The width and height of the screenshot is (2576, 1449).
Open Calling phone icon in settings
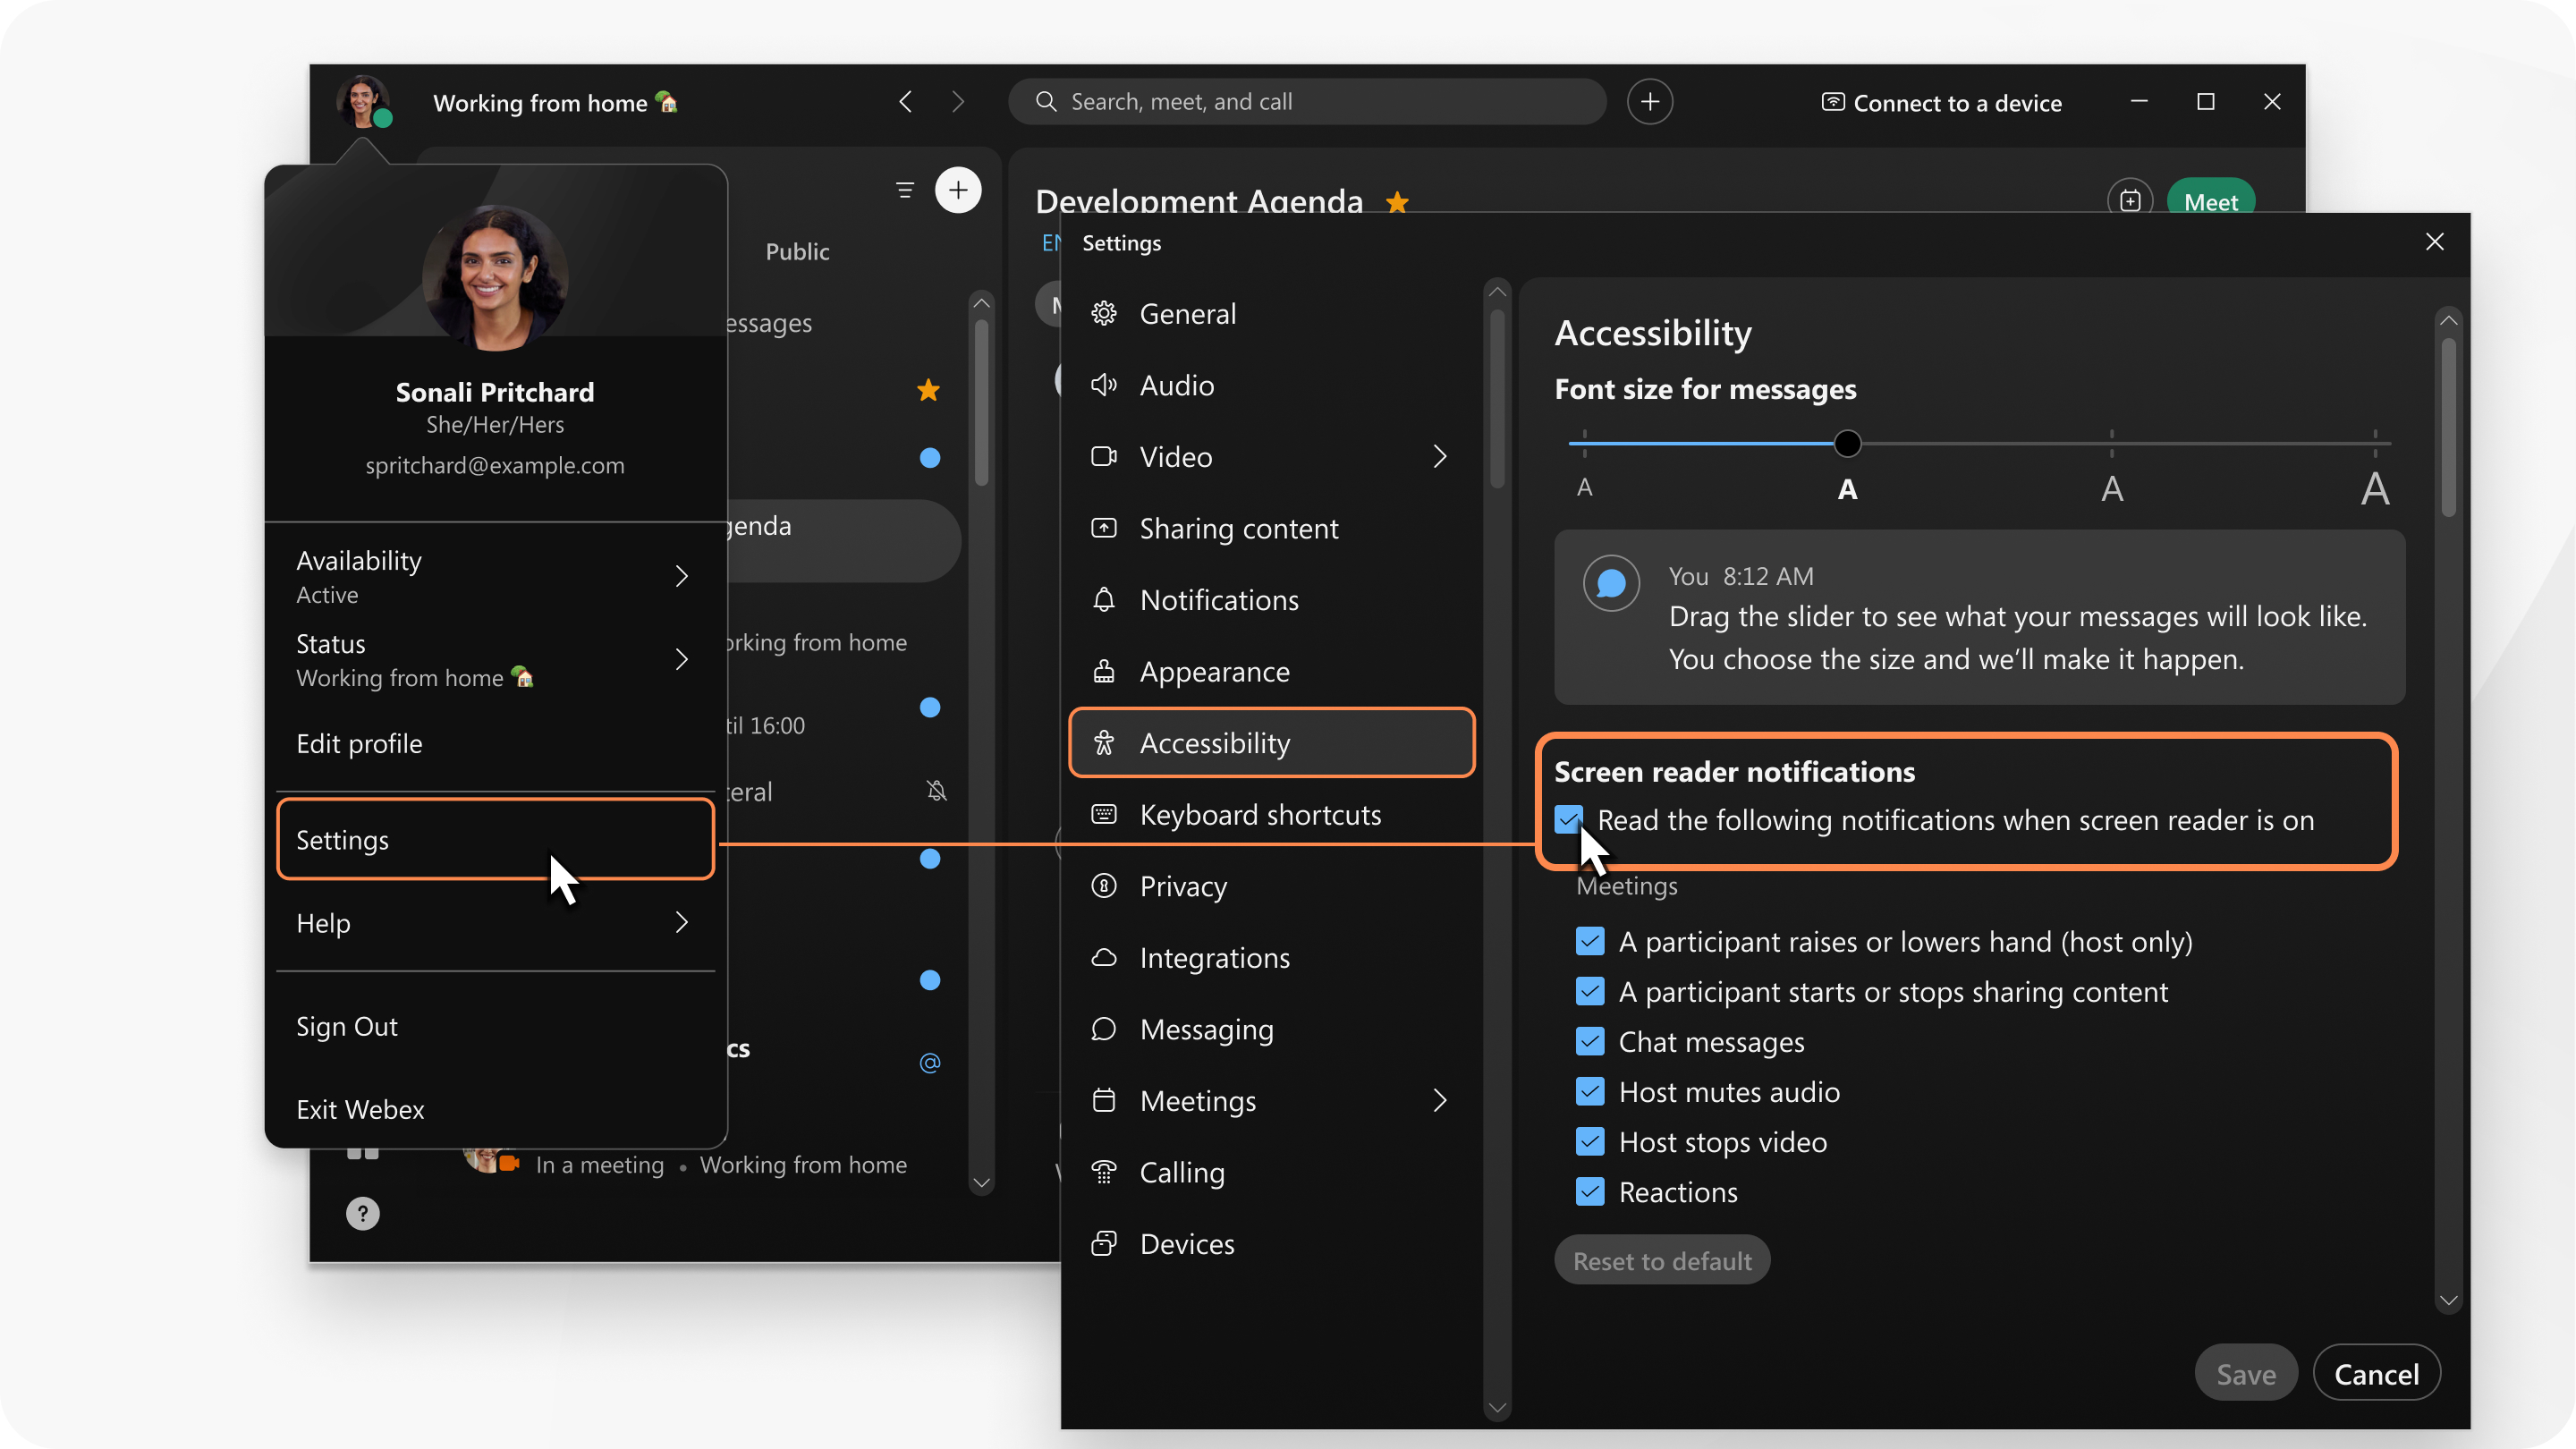(x=1103, y=1172)
